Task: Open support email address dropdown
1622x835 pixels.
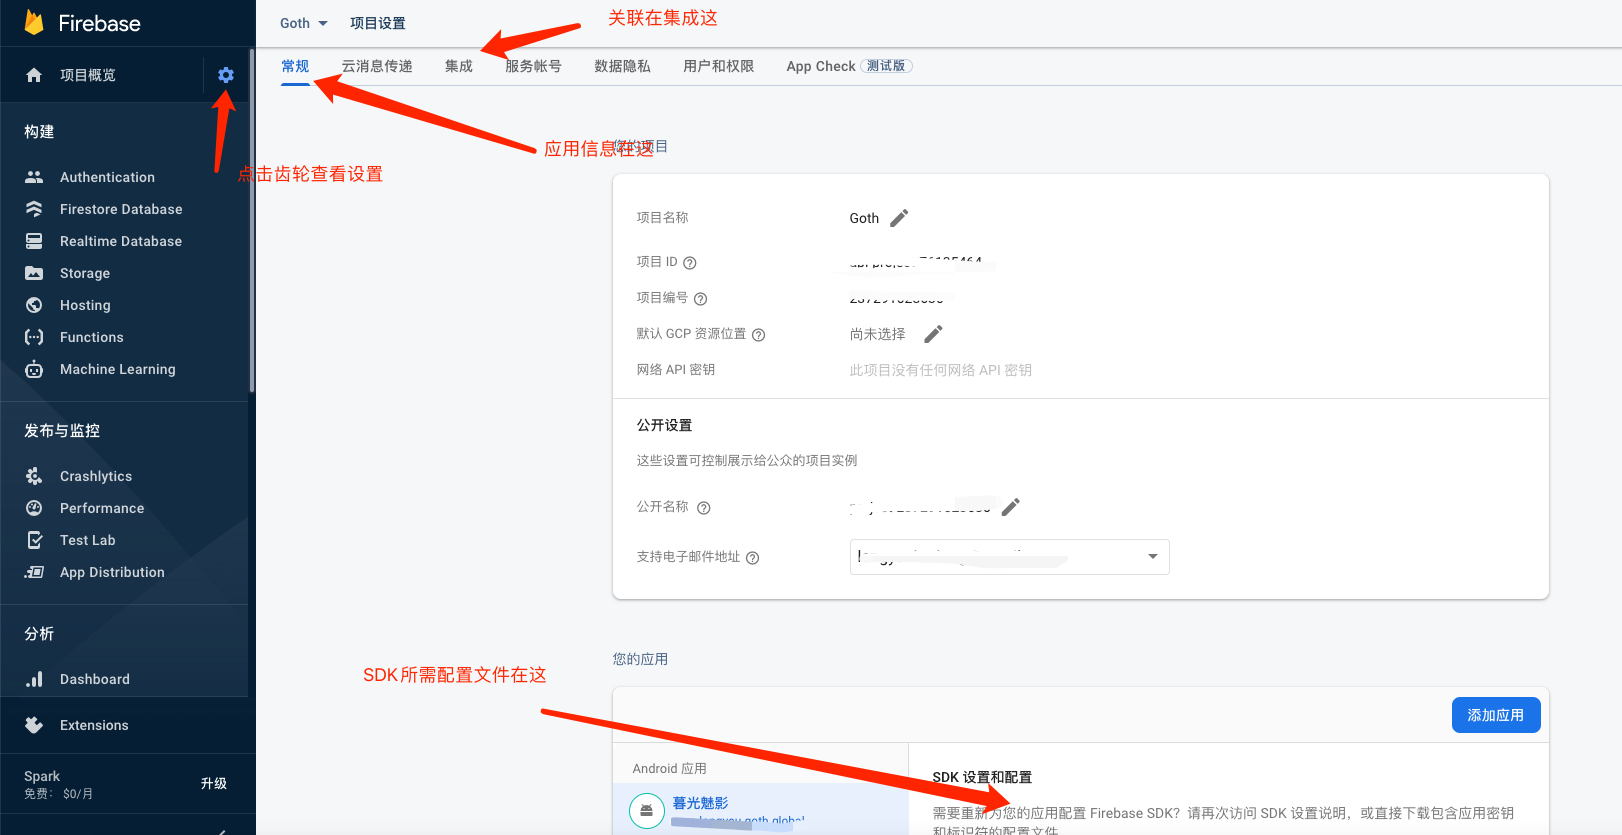Action: 1010,557
